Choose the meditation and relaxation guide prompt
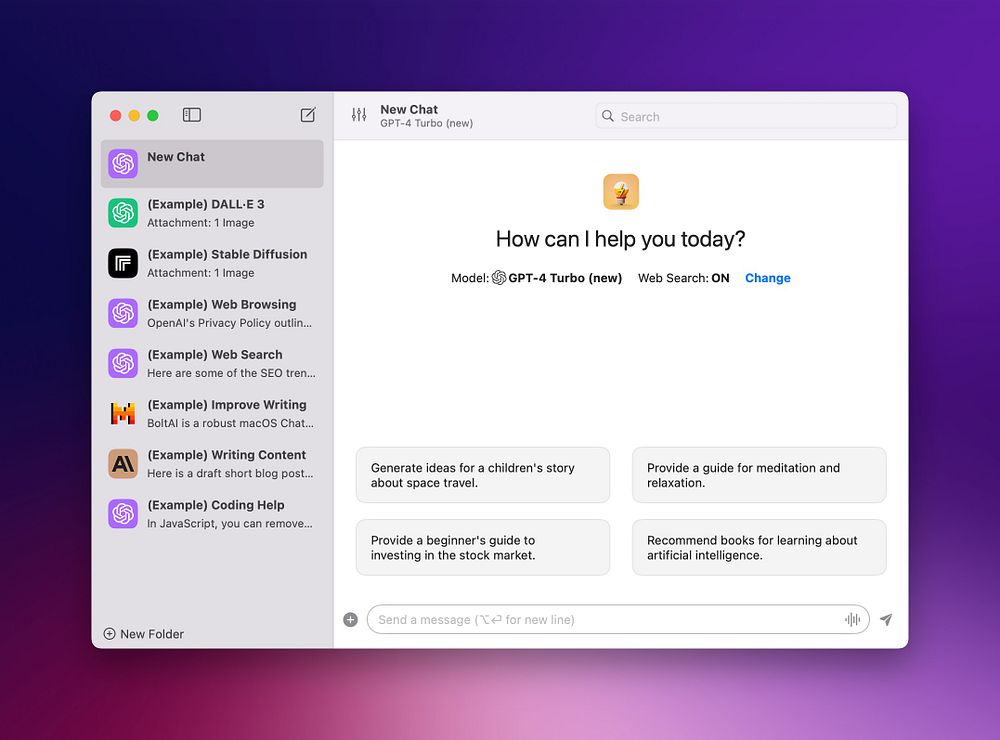This screenshot has width=1000, height=740. click(x=759, y=475)
